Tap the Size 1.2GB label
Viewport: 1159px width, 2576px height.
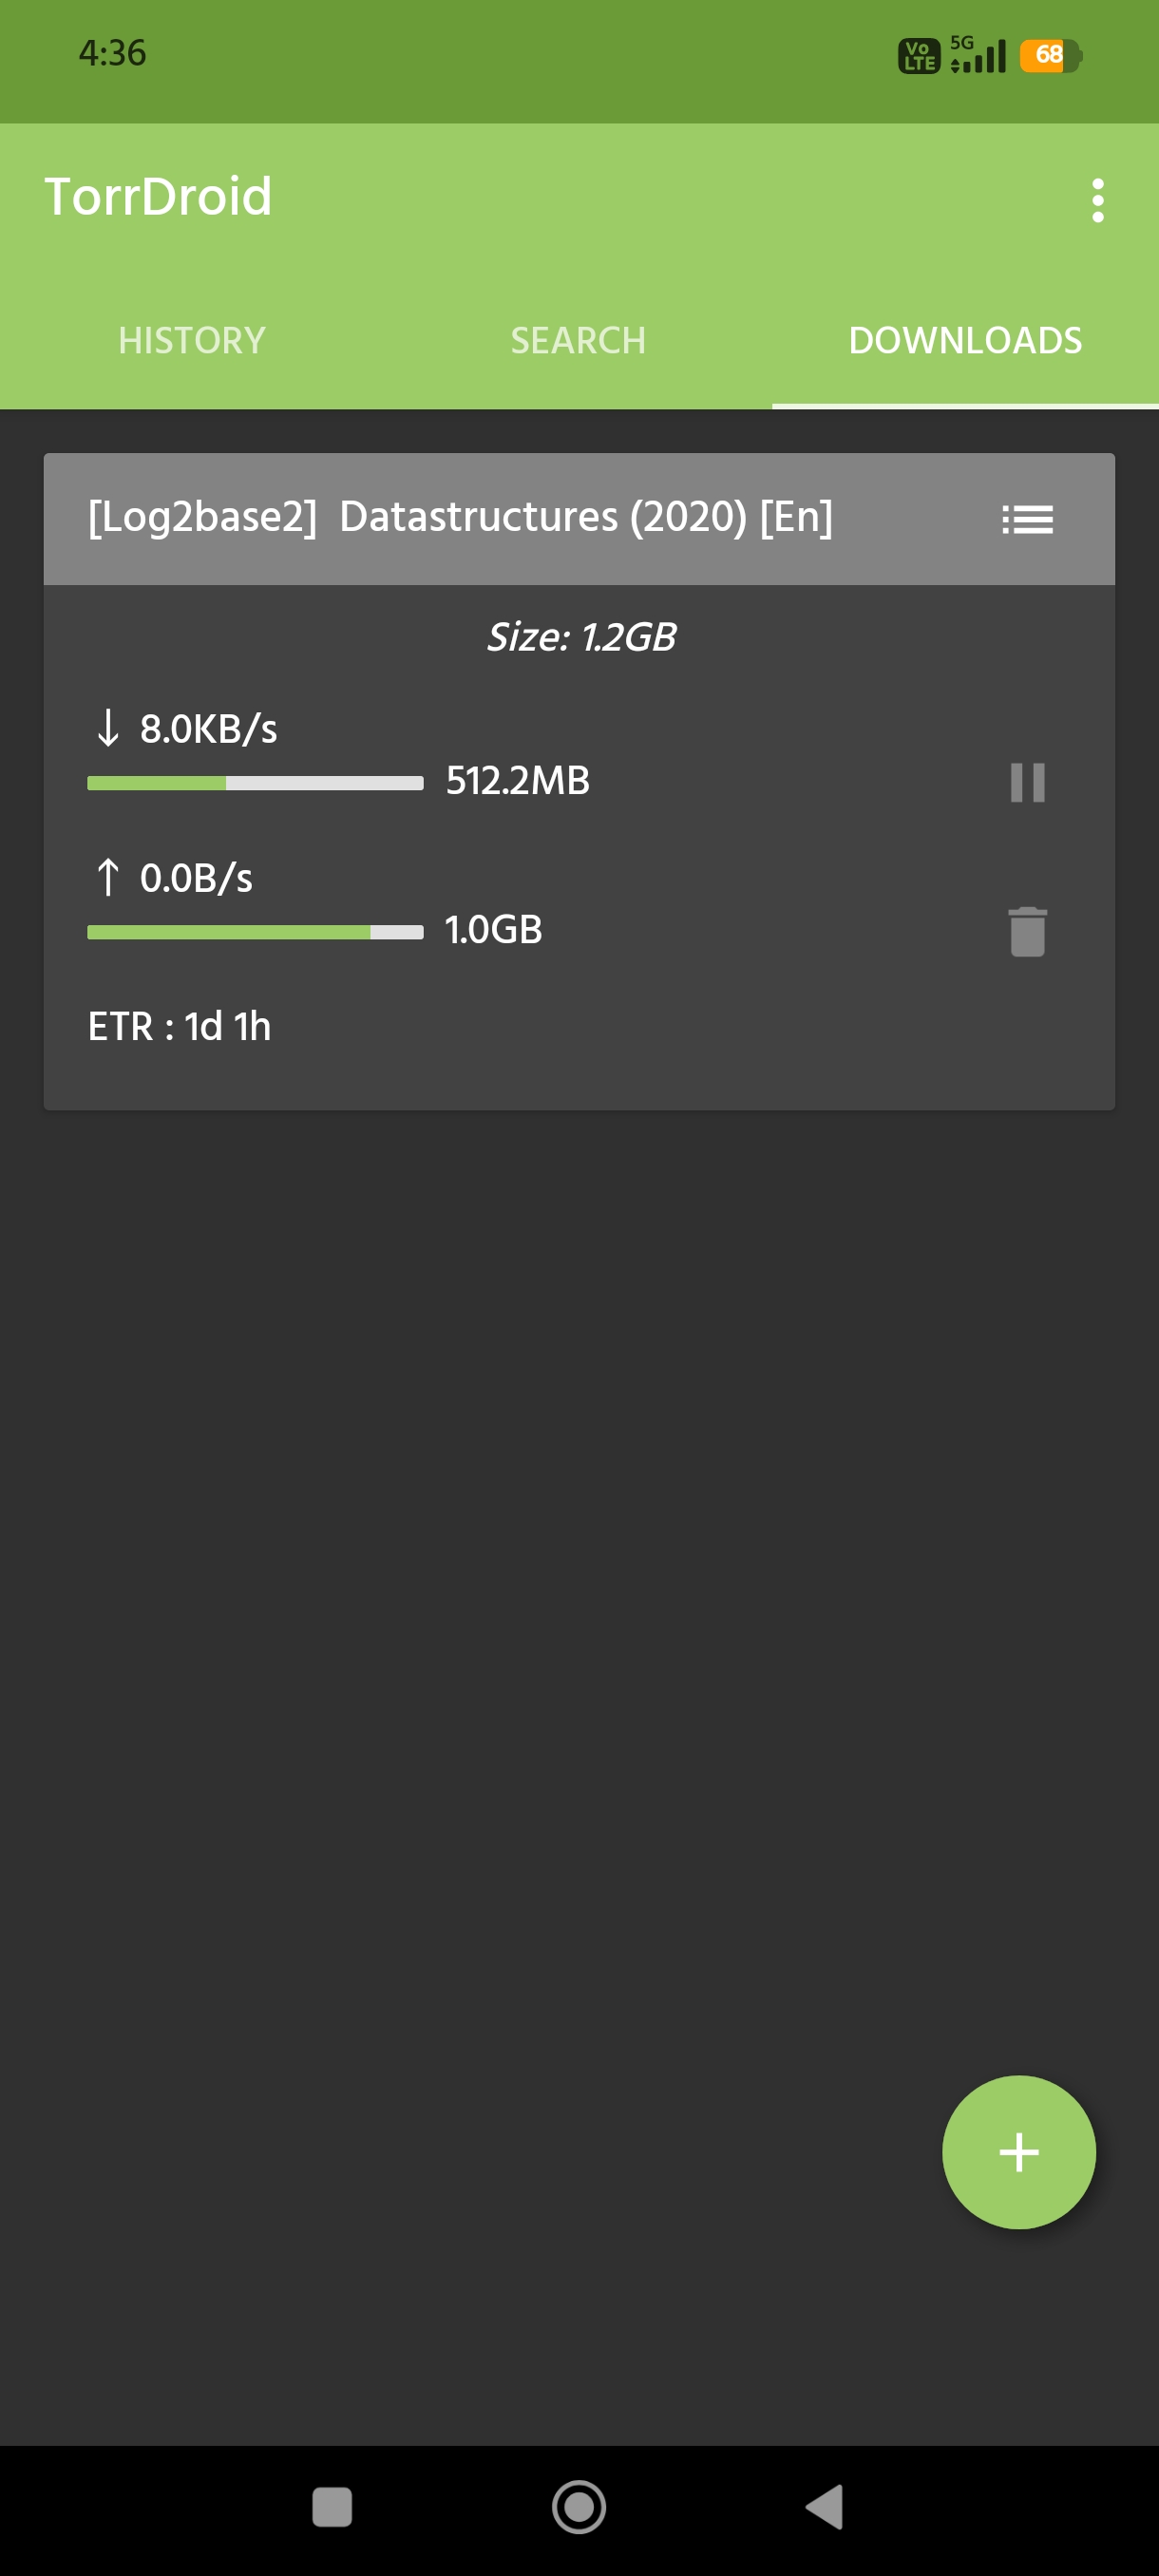(x=580, y=637)
